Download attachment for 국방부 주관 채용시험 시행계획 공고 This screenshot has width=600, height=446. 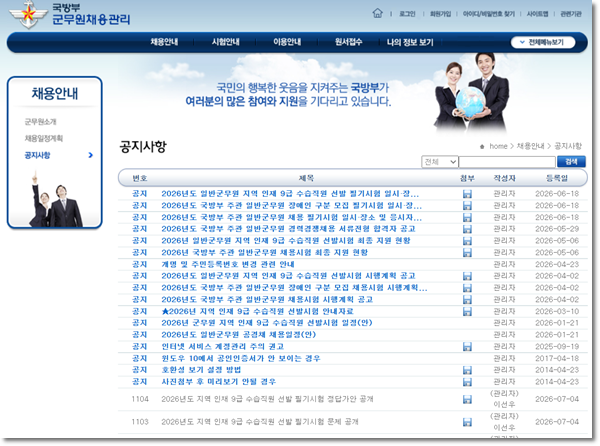click(467, 300)
